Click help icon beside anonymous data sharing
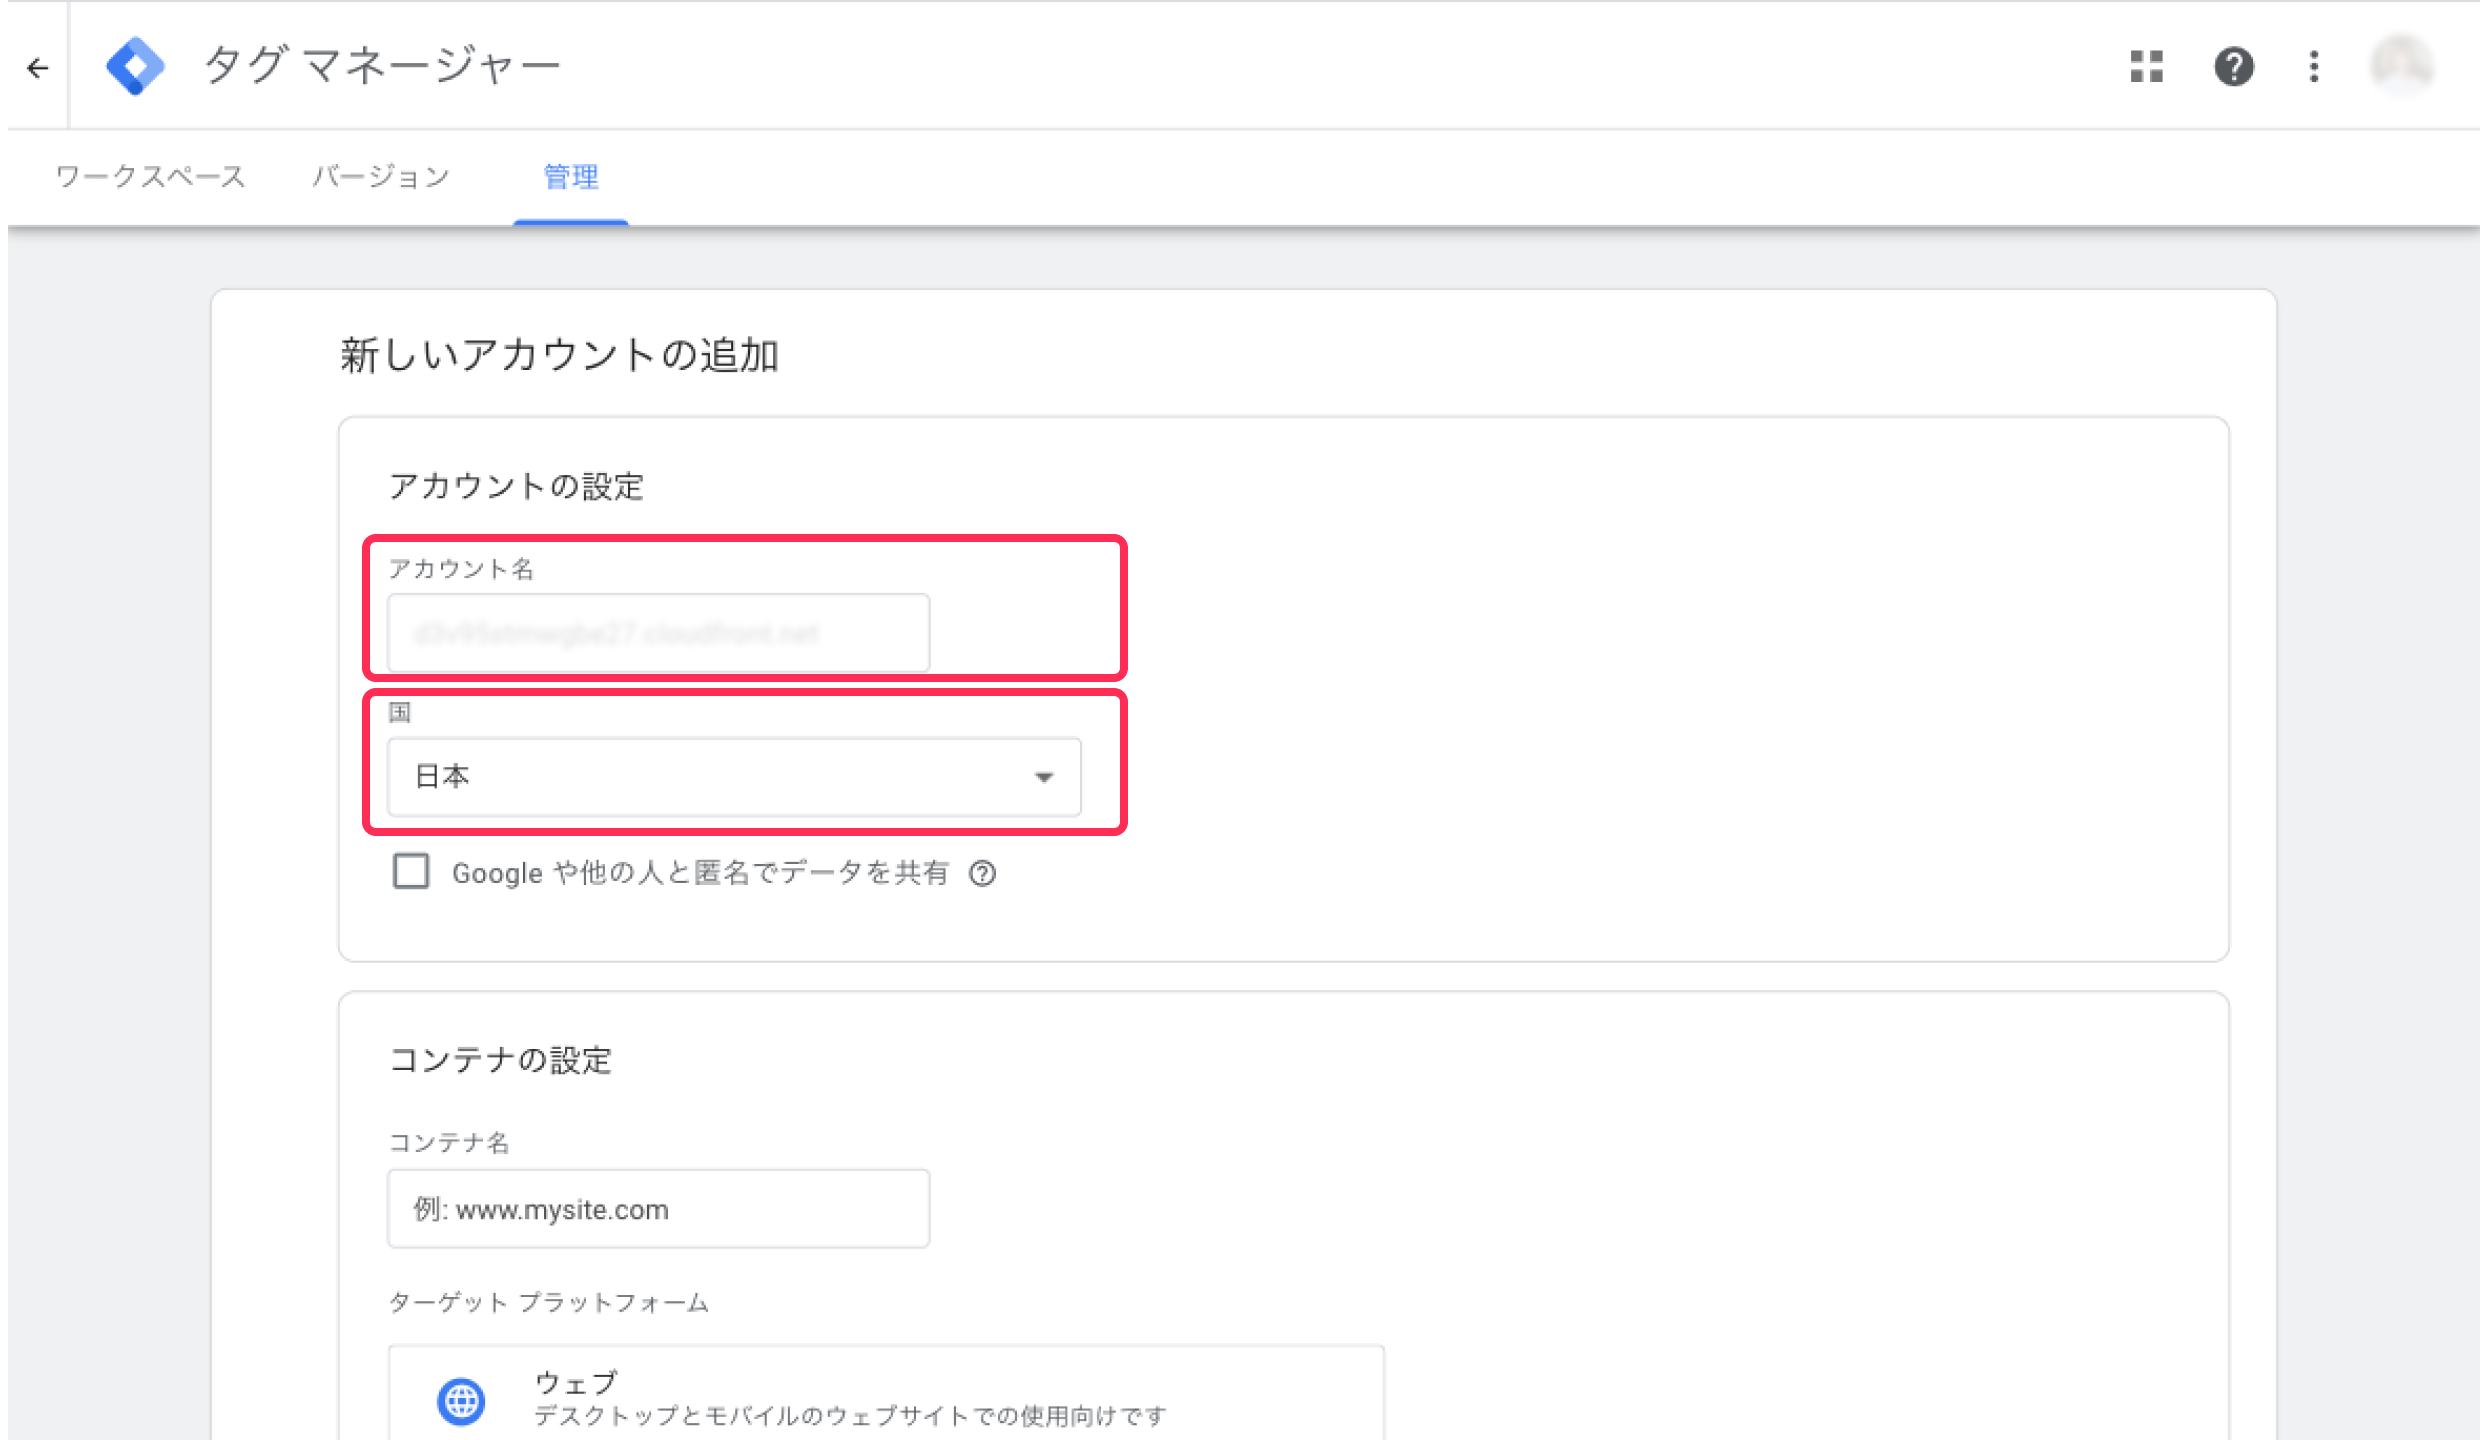 [983, 874]
